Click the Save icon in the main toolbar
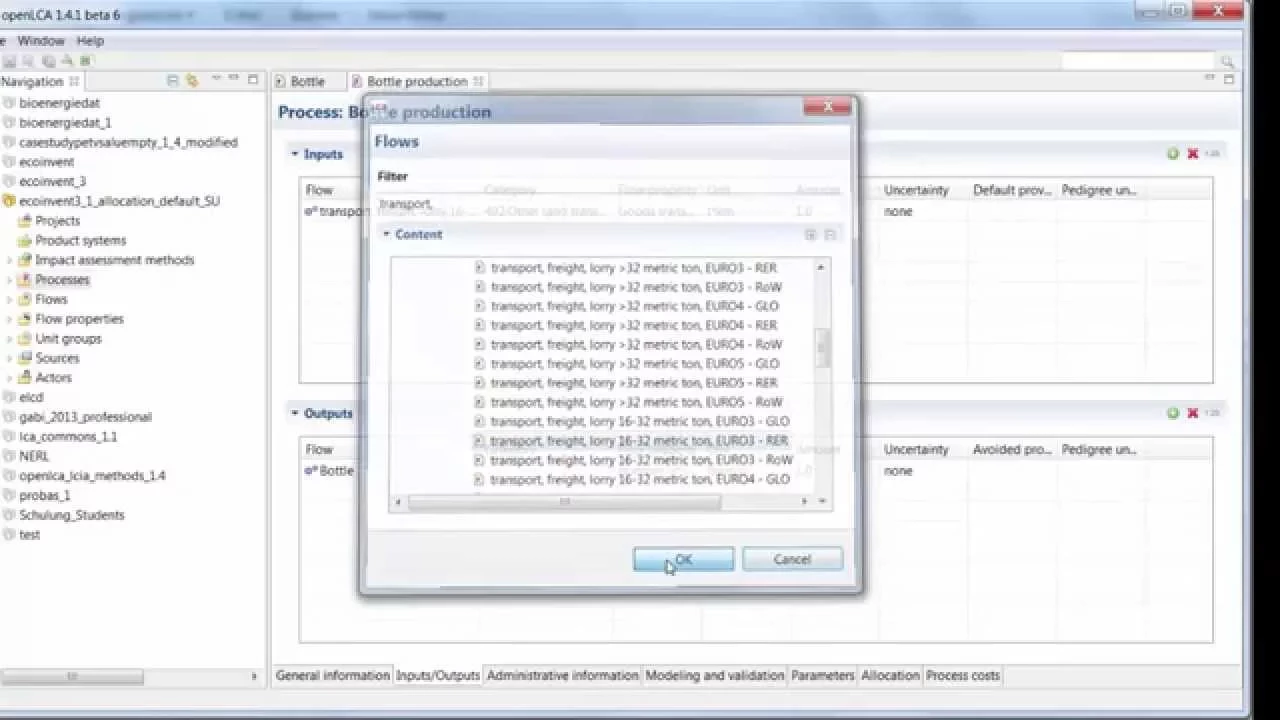Viewport: 1280px width, 720px height. (10, 61)
